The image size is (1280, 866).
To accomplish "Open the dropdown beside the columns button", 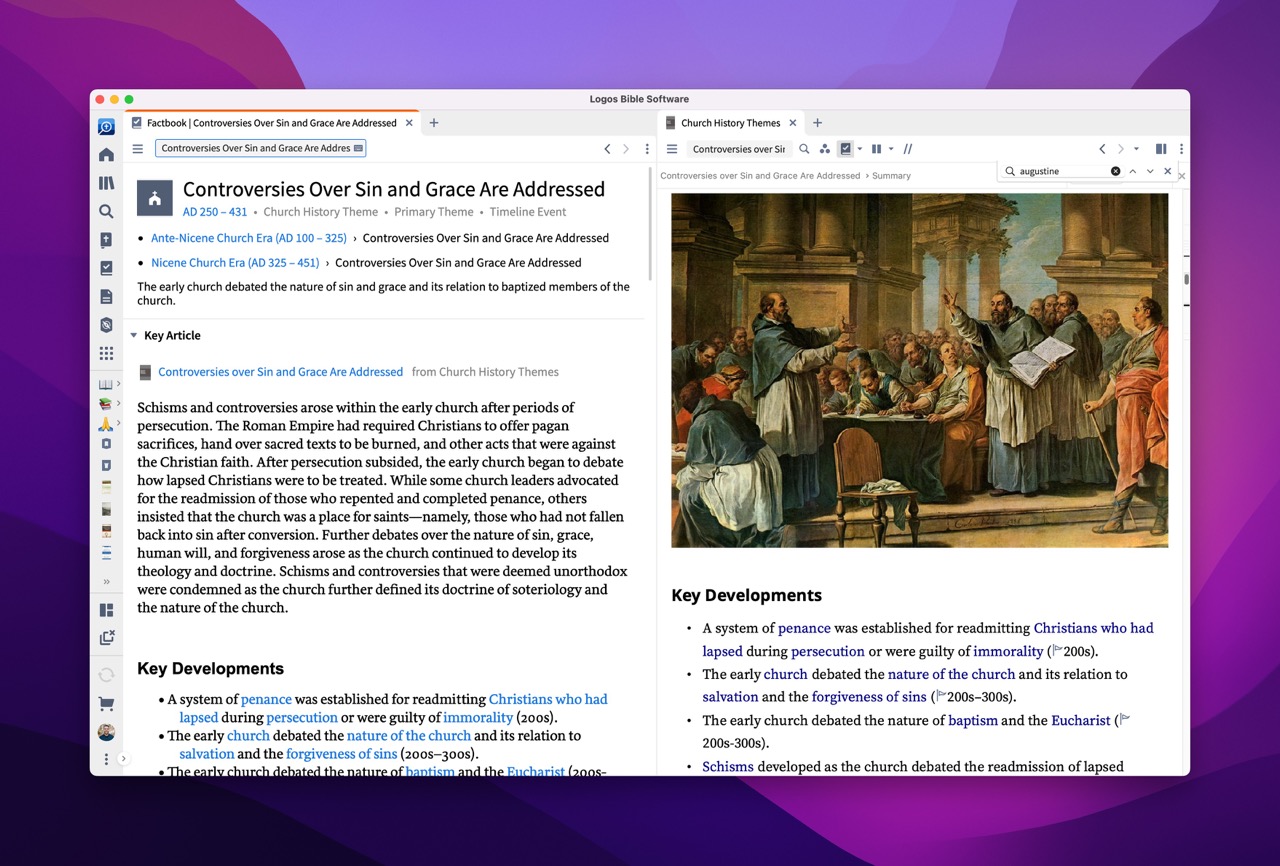I will pyautogui.click(x=891, y=149).
